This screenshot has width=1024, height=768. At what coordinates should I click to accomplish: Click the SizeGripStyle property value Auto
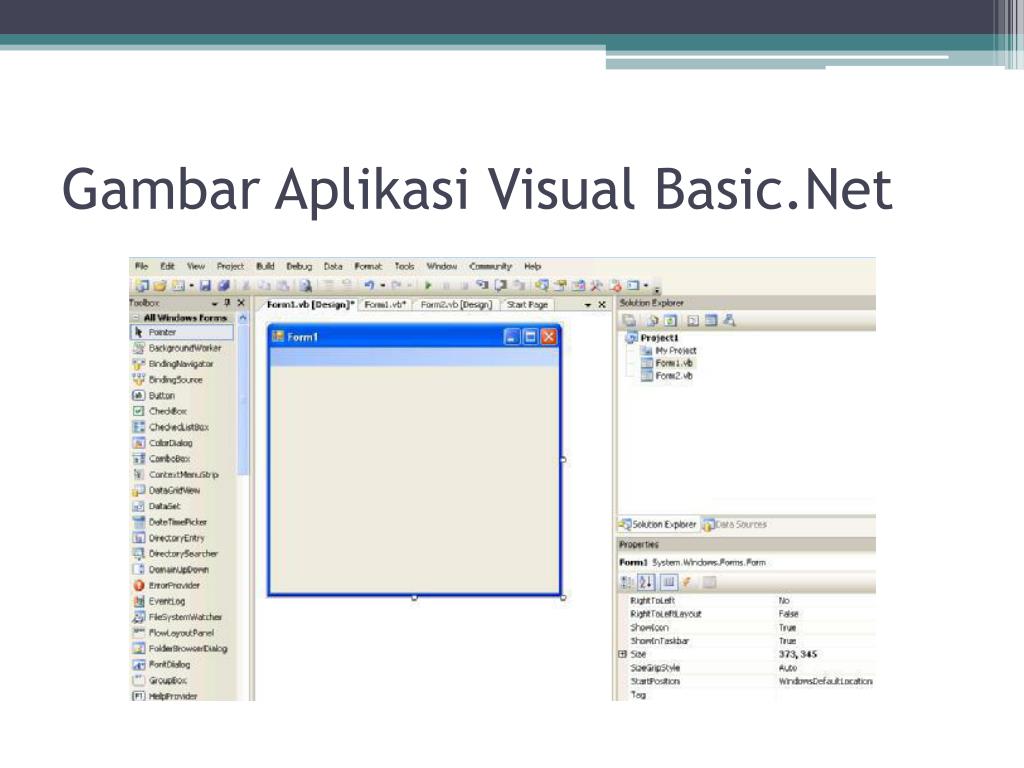pyautogui.click(x=788, y=668)
